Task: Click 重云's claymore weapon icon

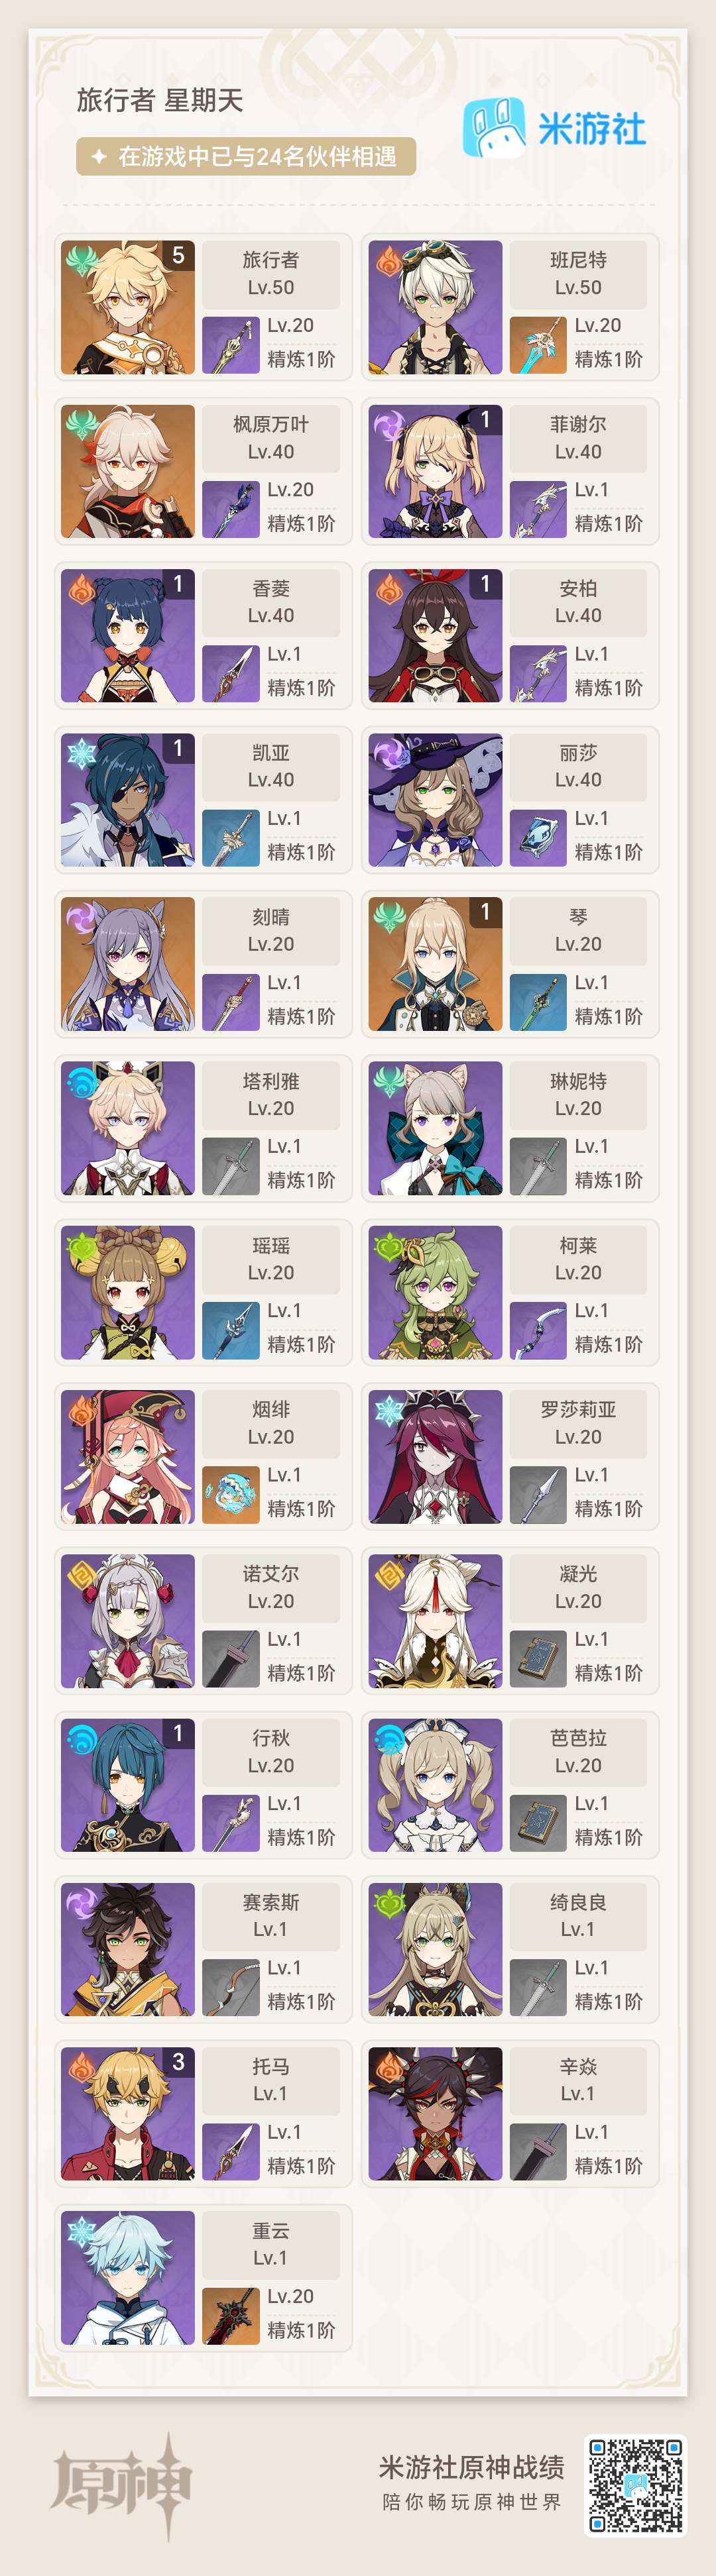Action: 231,2316
